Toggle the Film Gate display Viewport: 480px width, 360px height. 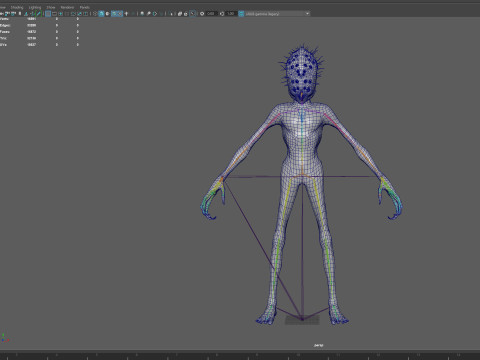point(54,14)
